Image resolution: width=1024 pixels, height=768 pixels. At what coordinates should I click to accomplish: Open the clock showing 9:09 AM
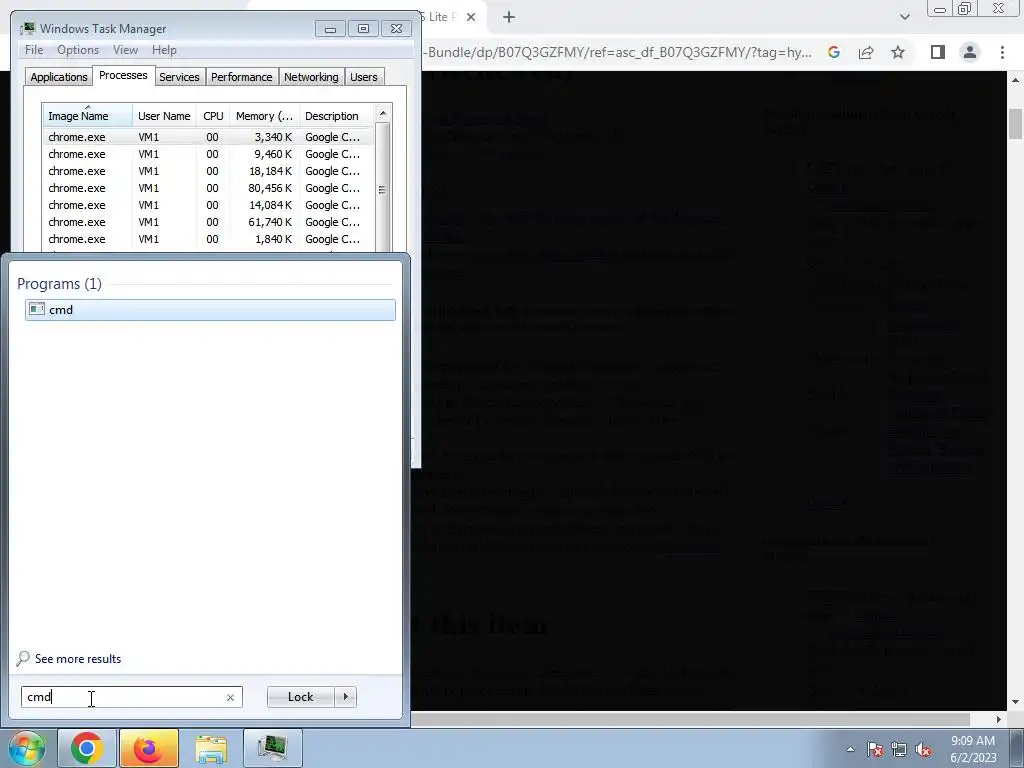(x=973, y=749)
